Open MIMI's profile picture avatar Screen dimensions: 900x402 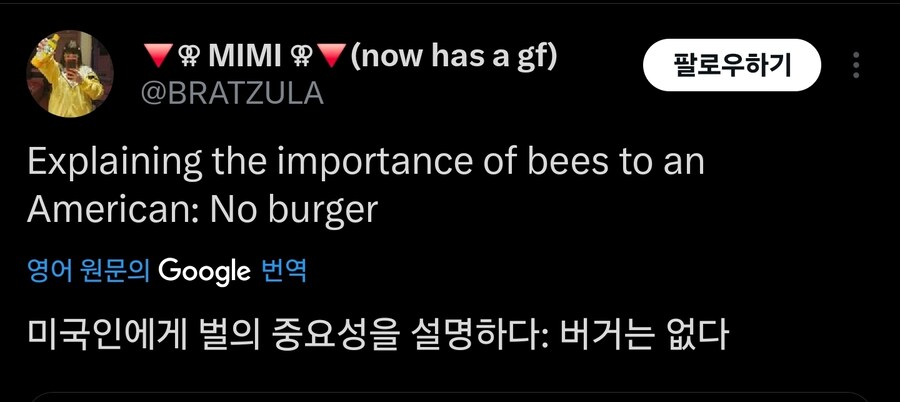point(69,74)
